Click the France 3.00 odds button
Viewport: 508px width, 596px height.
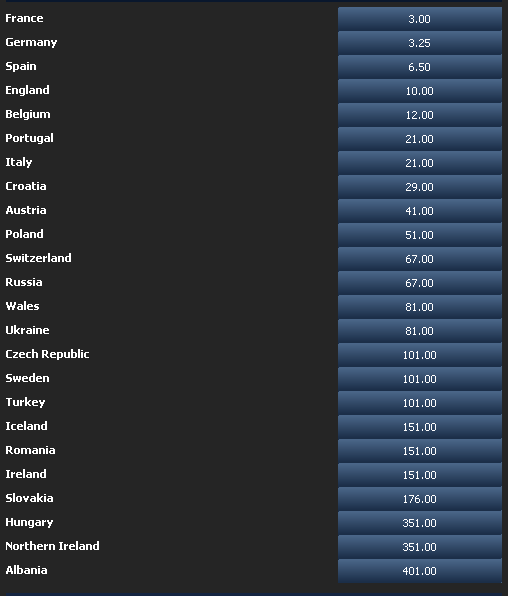[420, 19]
